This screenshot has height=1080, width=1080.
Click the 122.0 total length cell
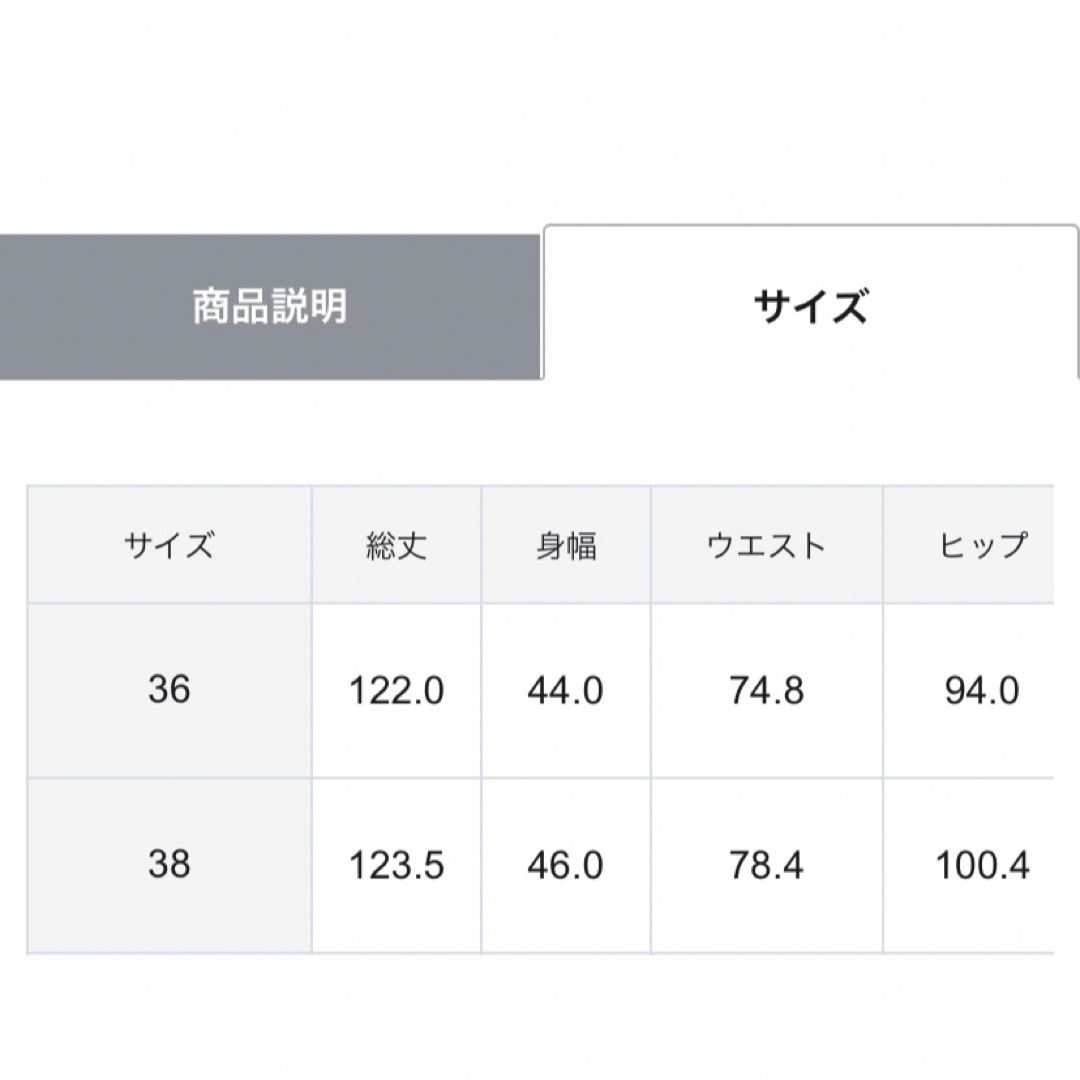(397, 691)
